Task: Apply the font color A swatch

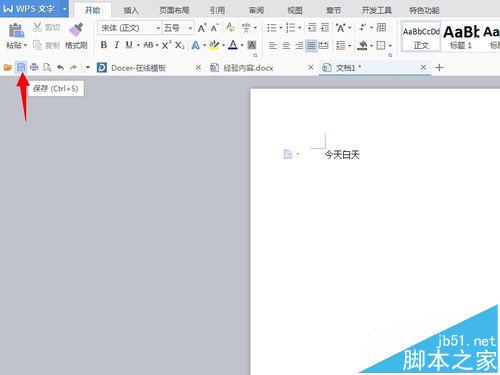Action: pos(233,45)
